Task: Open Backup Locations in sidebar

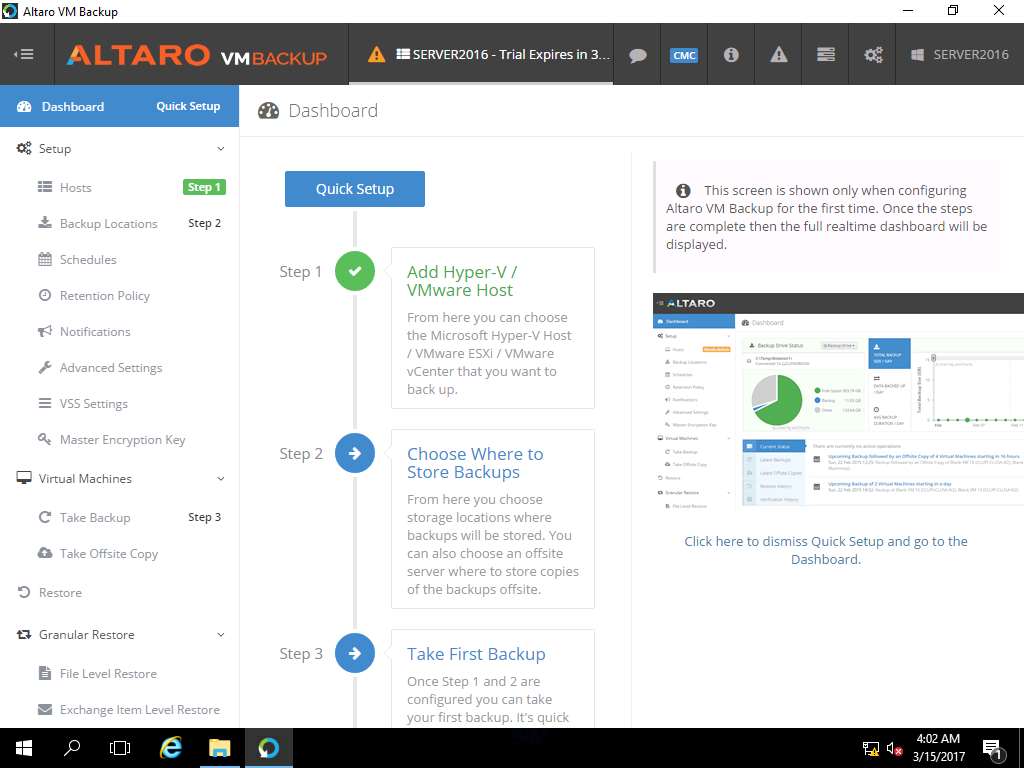Action: click(x=108, y=223)
